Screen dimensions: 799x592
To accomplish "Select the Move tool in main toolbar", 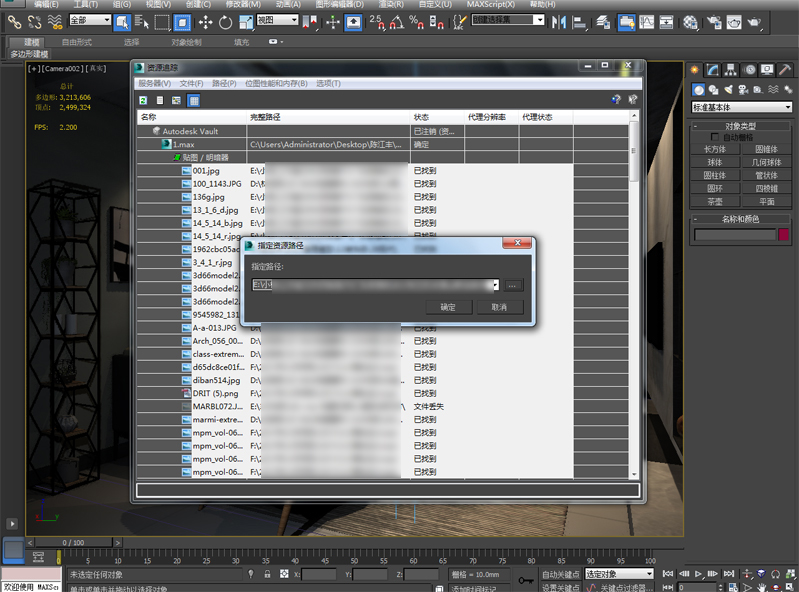I will 205,21.
